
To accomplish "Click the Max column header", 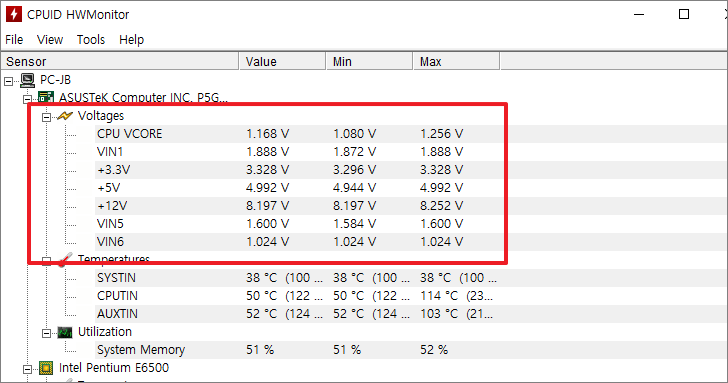I will click(456, 62).
